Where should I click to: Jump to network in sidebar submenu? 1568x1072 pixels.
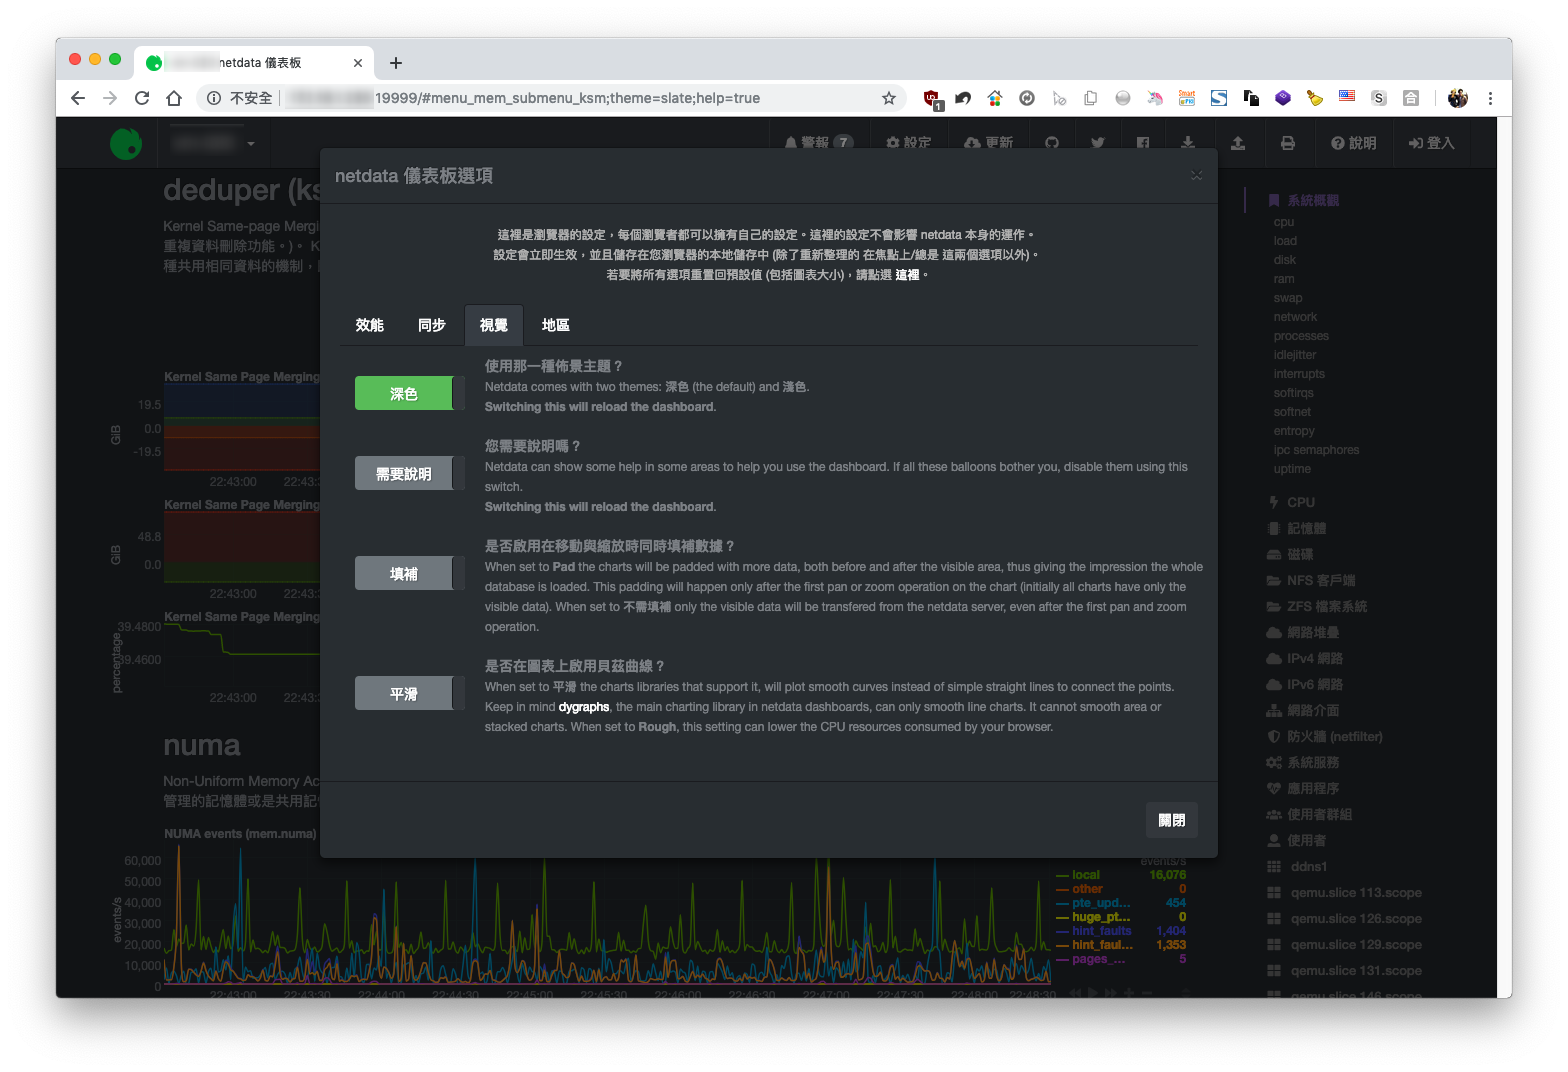(x=1295, y=317)
